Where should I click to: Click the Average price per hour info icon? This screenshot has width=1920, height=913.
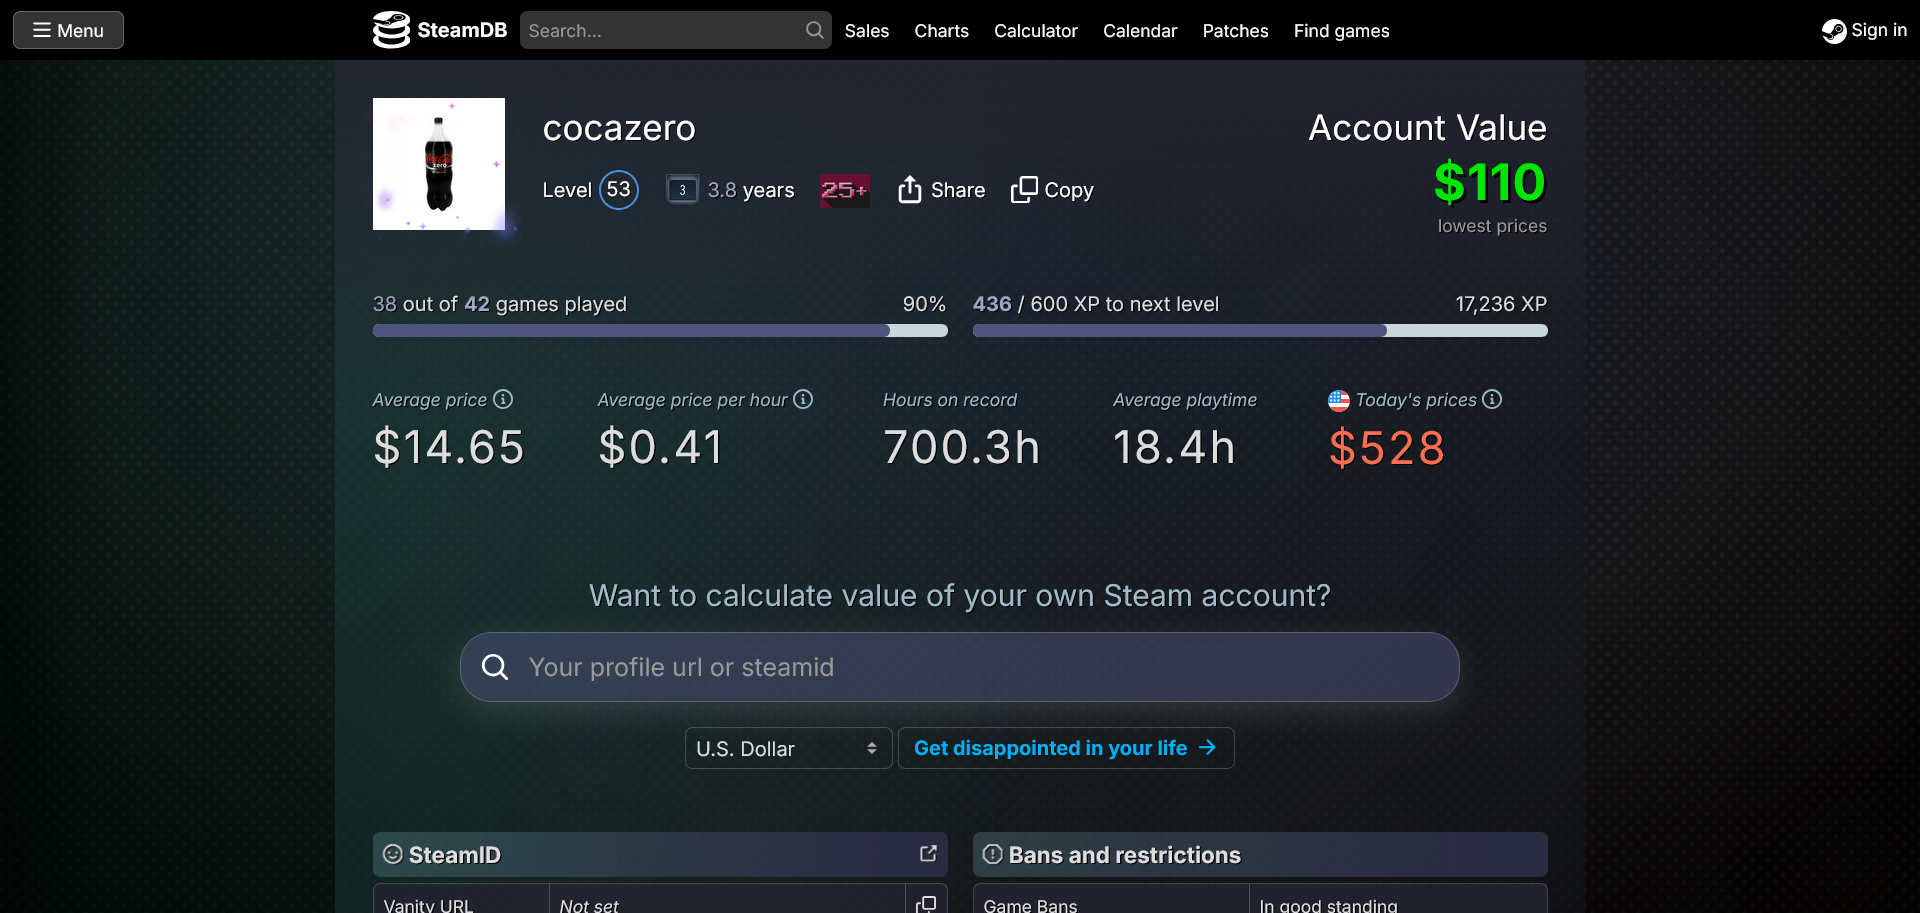coord(803,399)
